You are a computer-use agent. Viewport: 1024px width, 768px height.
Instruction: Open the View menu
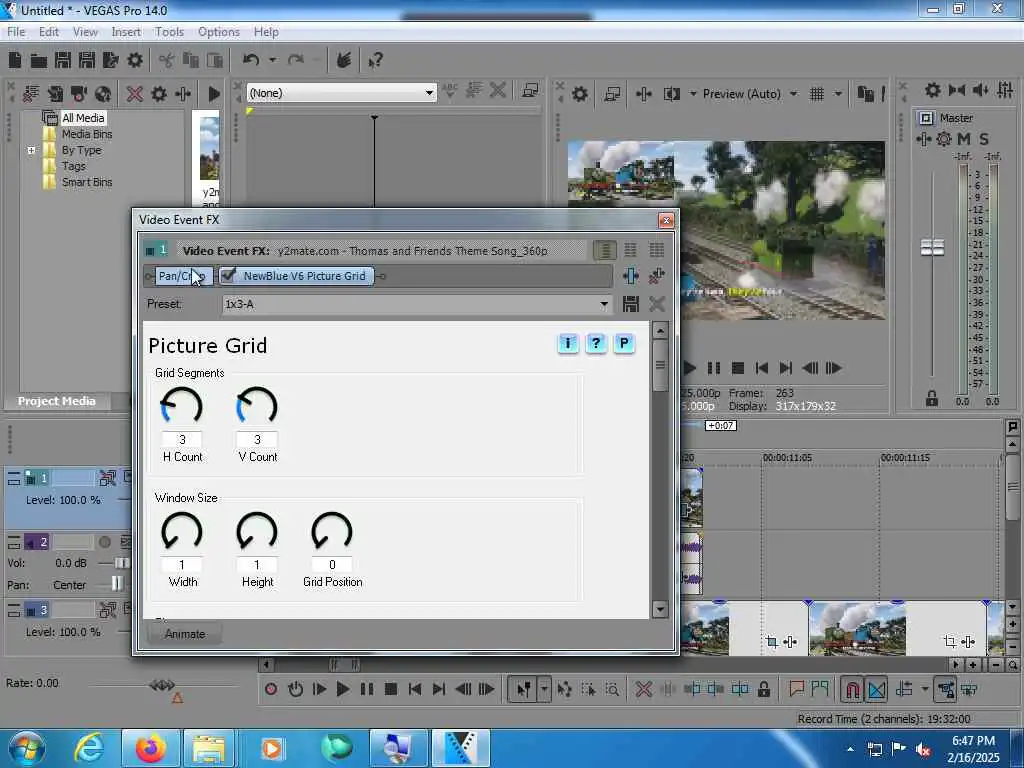tap(85, 32)
